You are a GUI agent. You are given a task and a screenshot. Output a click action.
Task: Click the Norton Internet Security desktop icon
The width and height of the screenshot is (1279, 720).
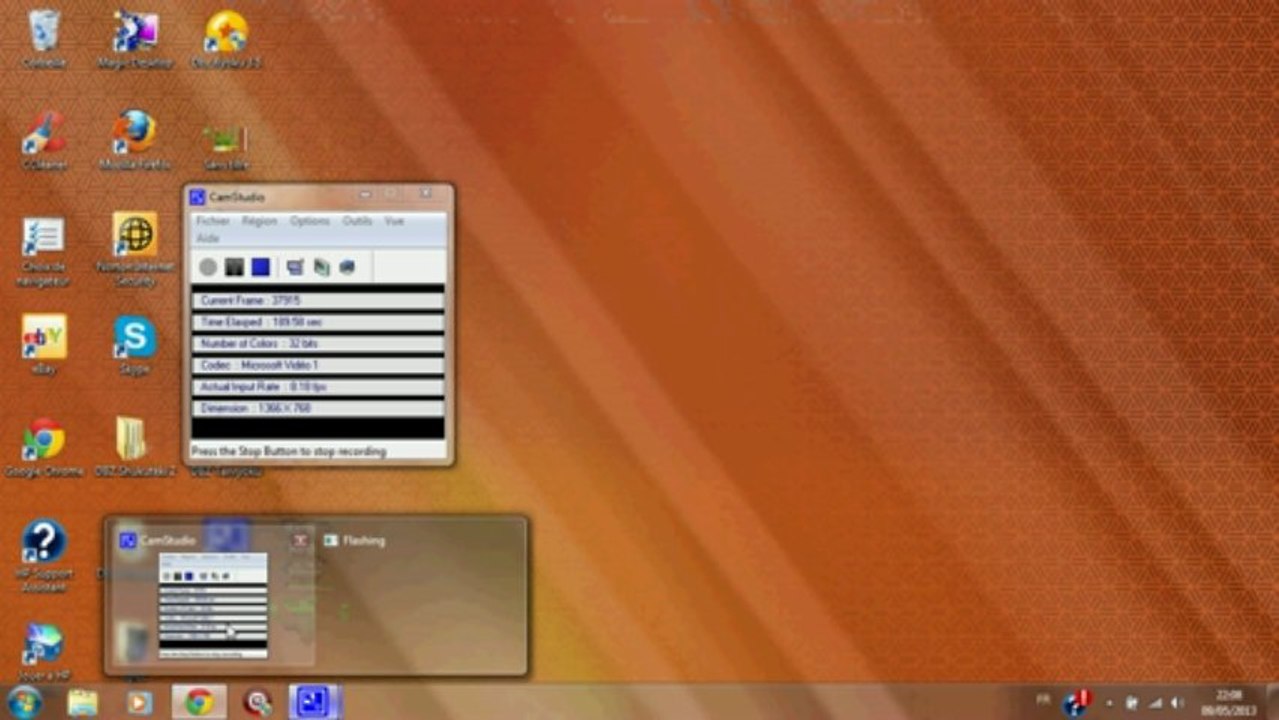(135, 248)
